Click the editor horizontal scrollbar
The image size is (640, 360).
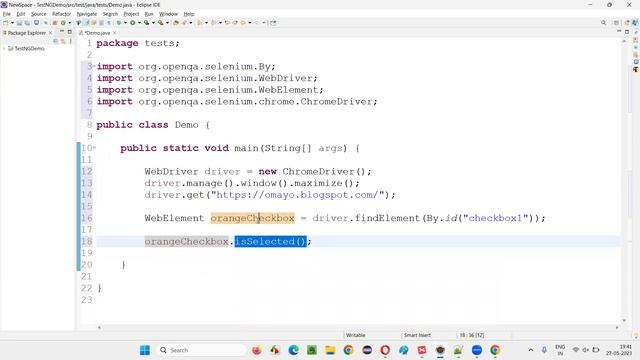[358, 327]
